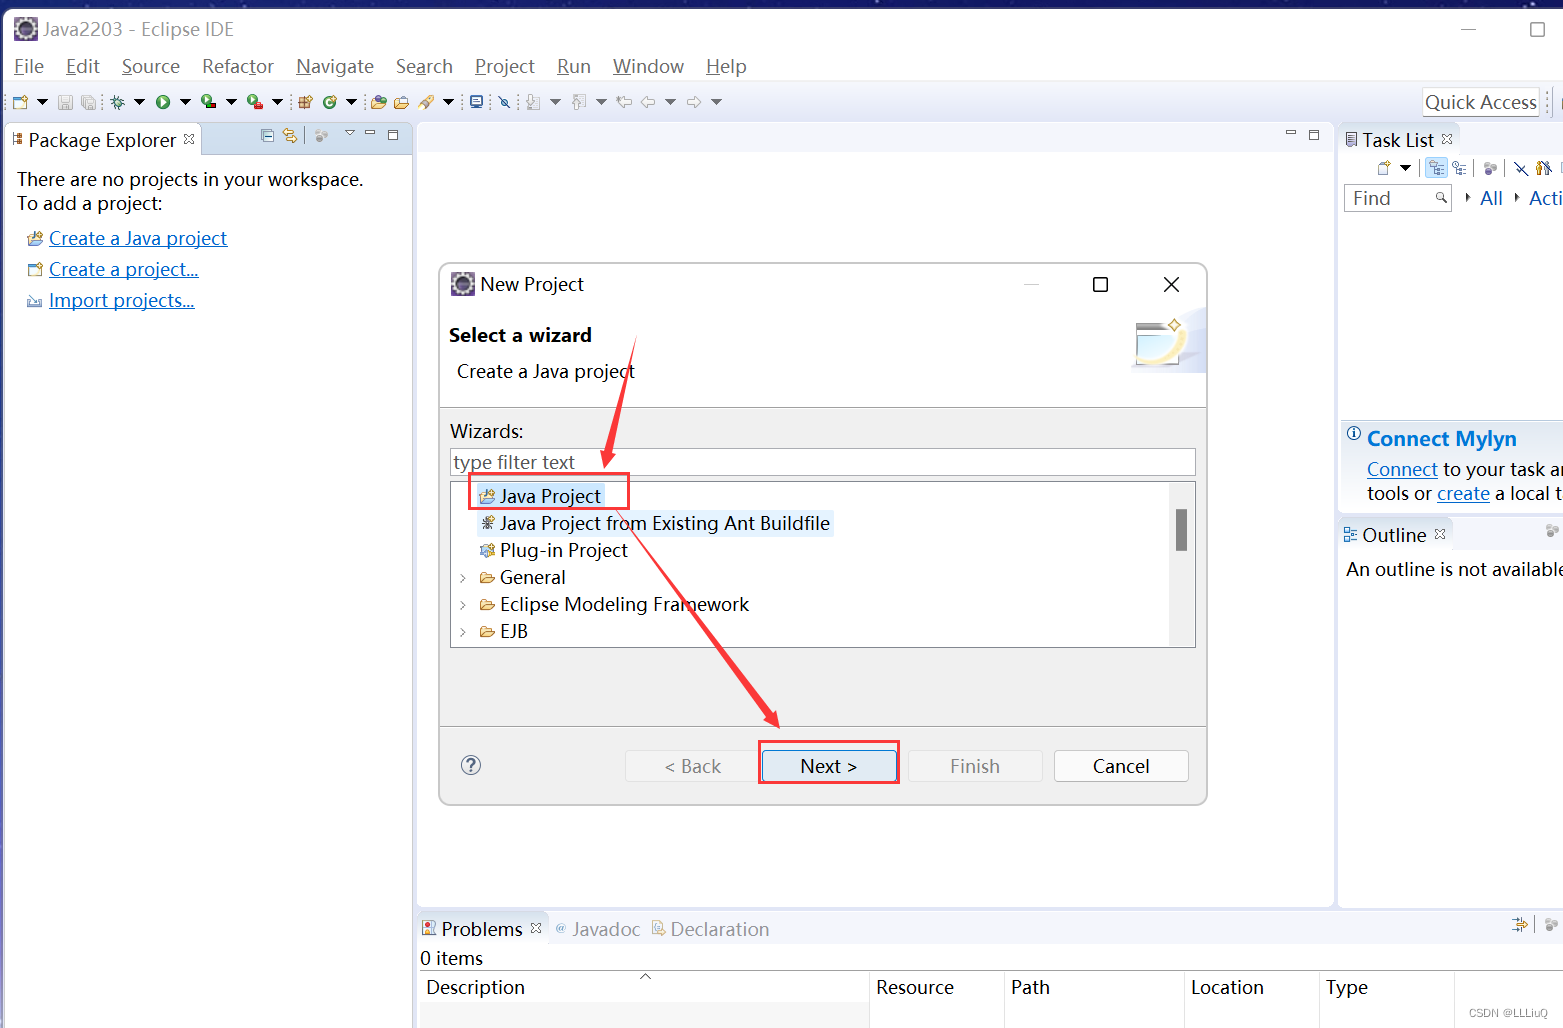The image size is (1563, 1028).
Task: Click the Previous Annotation toolbar icon
Action: pyautogui.click(x=579, y=102)
